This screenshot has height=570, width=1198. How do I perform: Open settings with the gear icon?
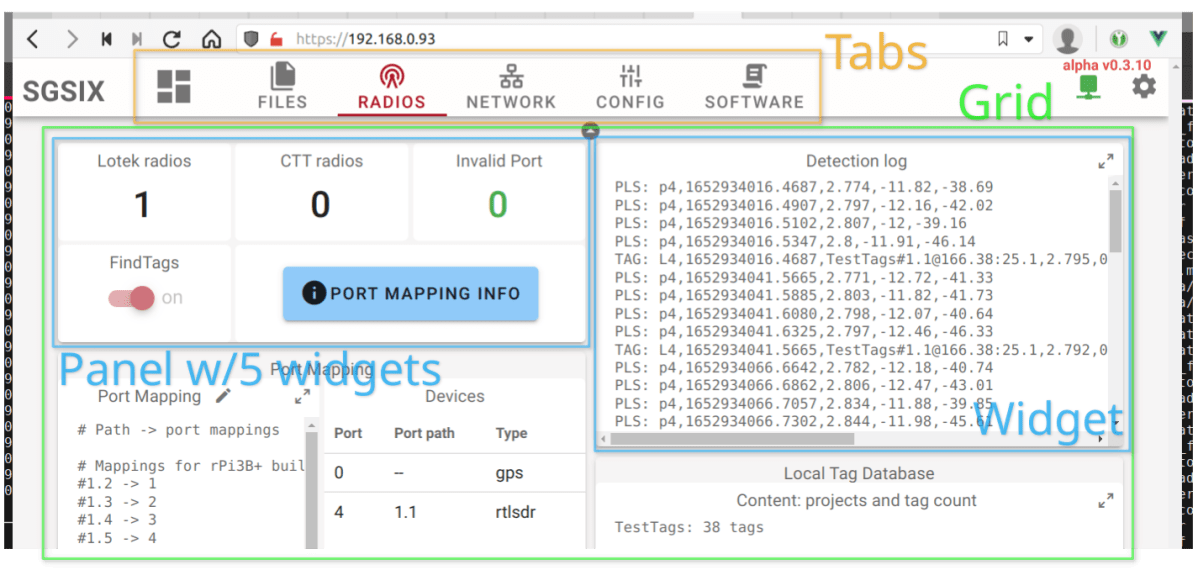tap(1144, 86)
